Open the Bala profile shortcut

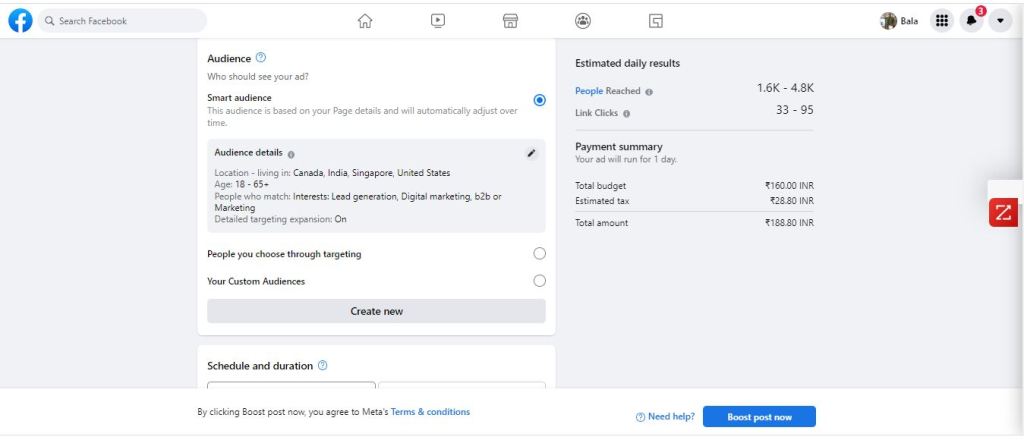pos(899,21)
